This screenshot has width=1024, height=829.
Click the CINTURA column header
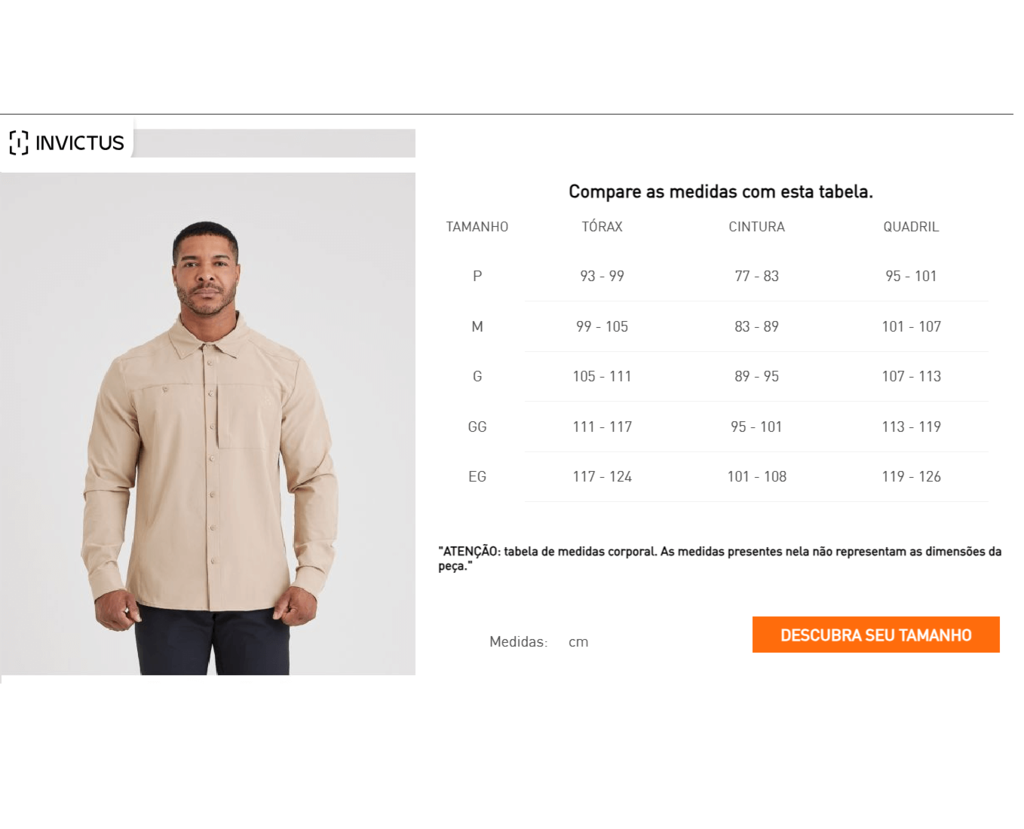(x=757, y=227)
